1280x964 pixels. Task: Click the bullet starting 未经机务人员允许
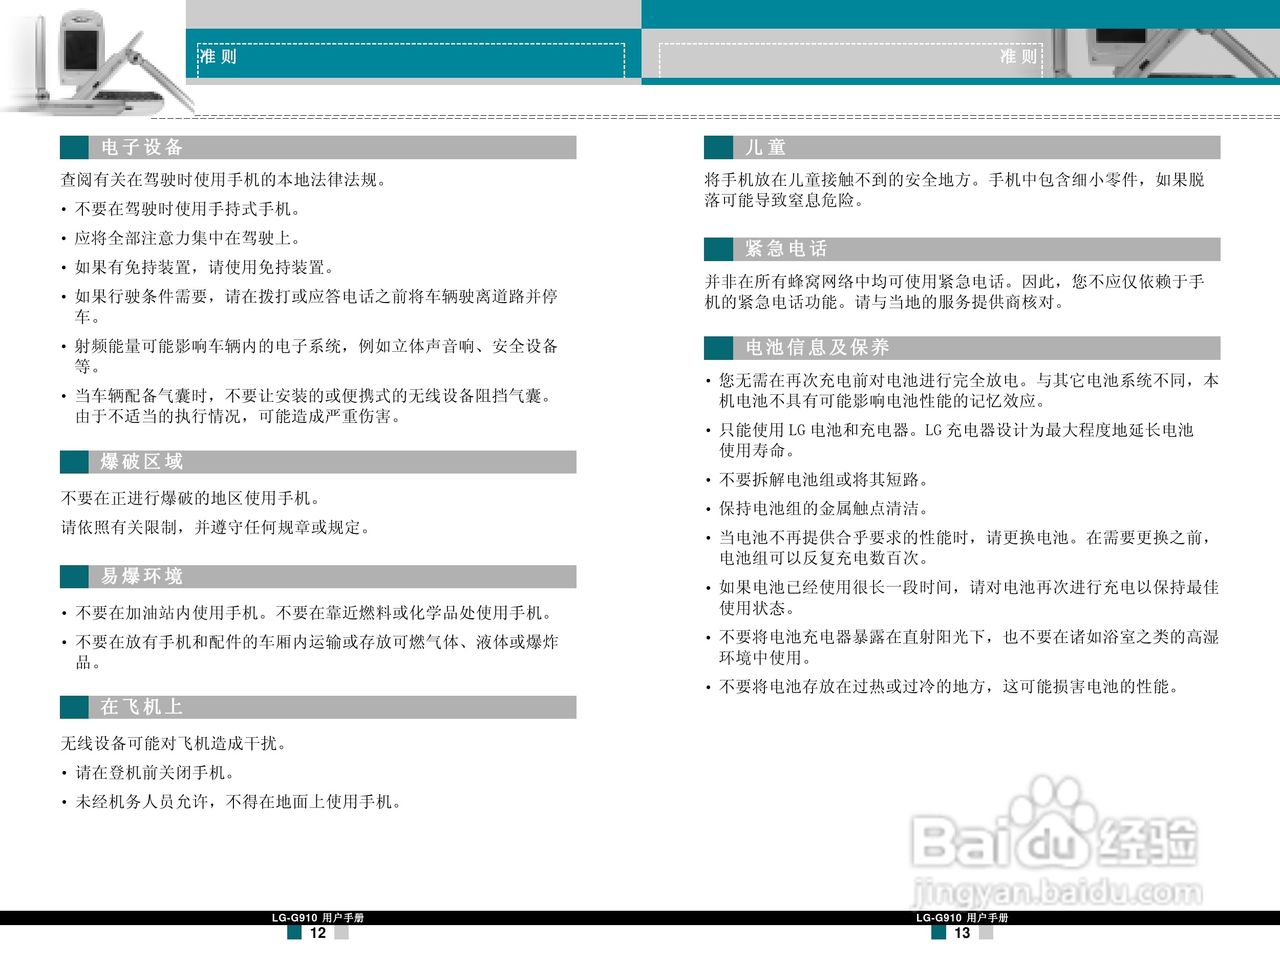click(x=231, y=802)
